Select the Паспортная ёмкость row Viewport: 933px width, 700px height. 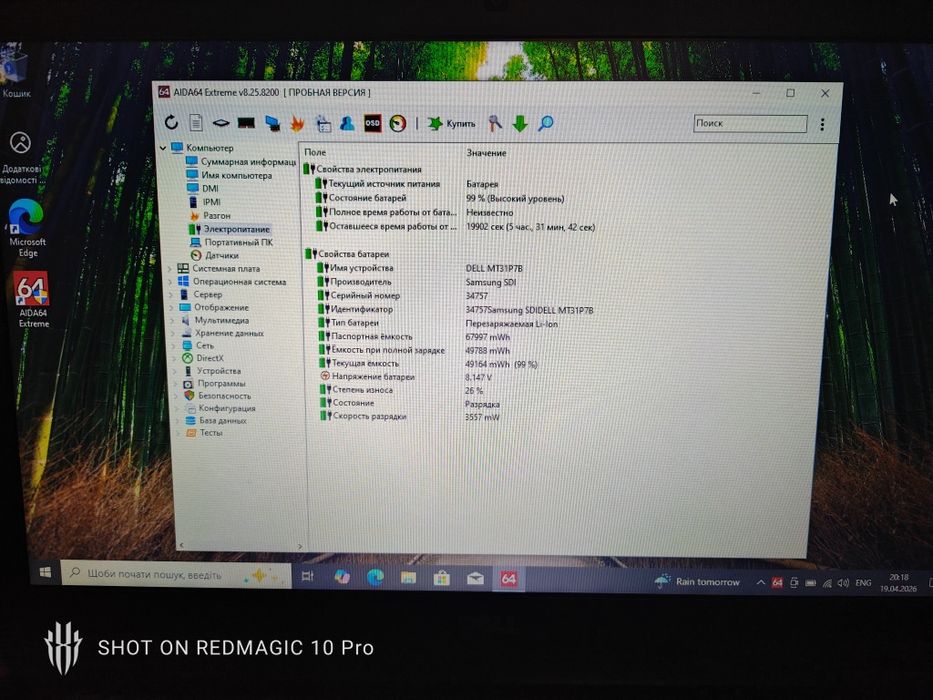[455, 336]
